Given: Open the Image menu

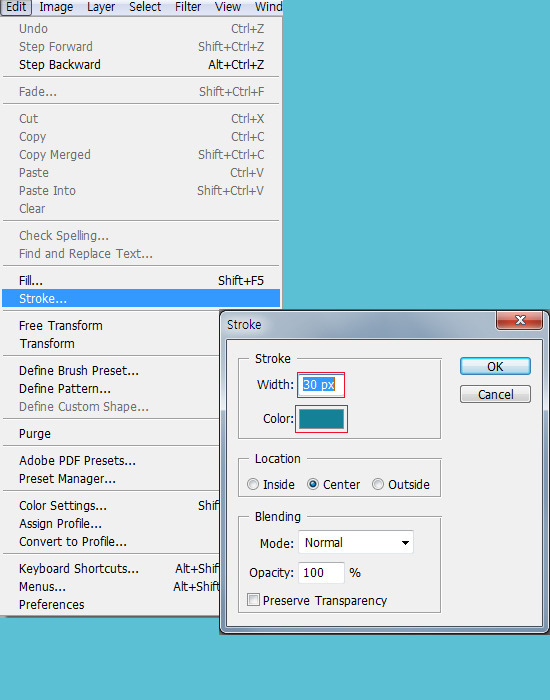Looking at the screenshot, I should [x=56, y=7].
